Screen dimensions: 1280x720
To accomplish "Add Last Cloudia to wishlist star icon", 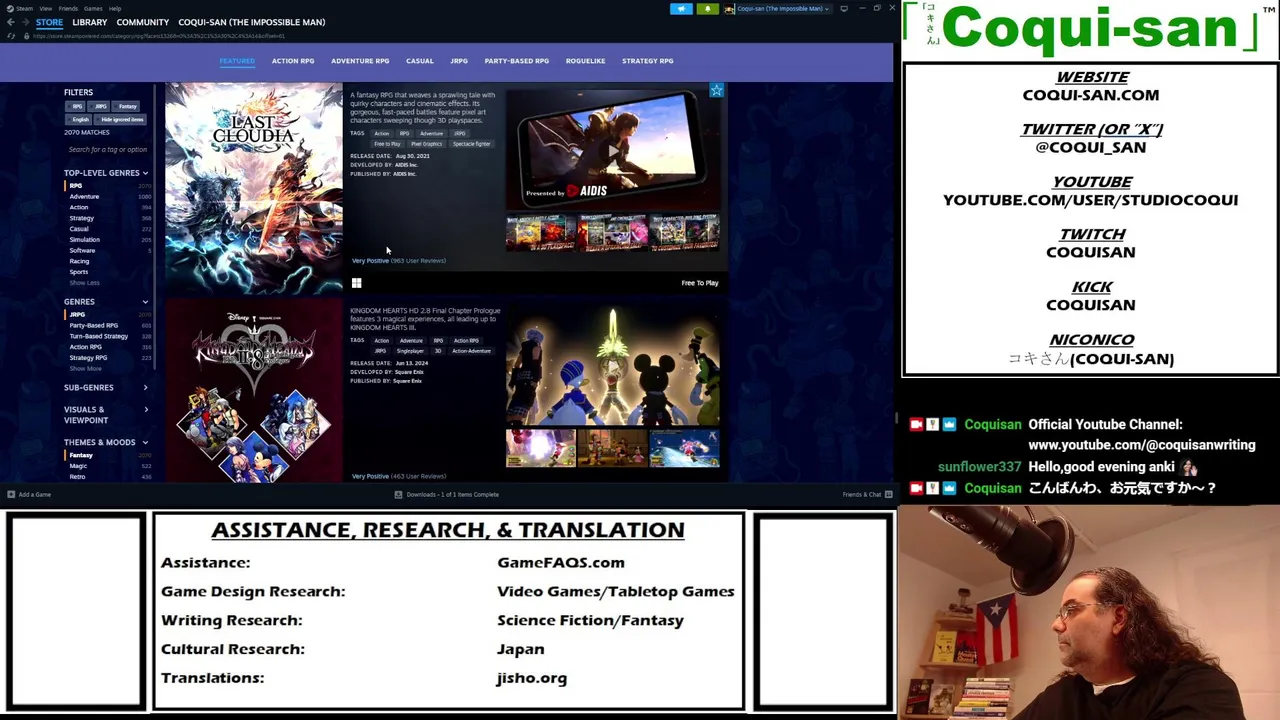I will pos(716,91).
